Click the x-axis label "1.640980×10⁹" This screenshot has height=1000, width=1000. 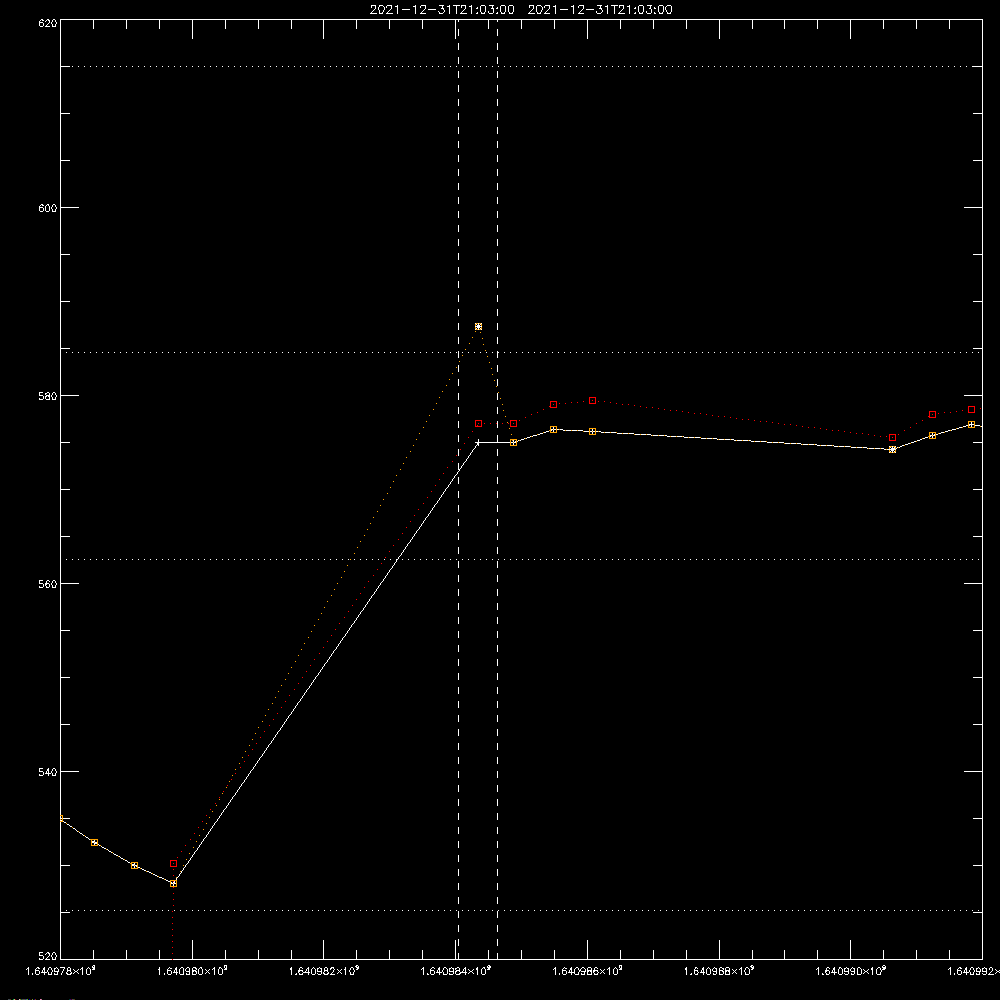click(192, 971)
